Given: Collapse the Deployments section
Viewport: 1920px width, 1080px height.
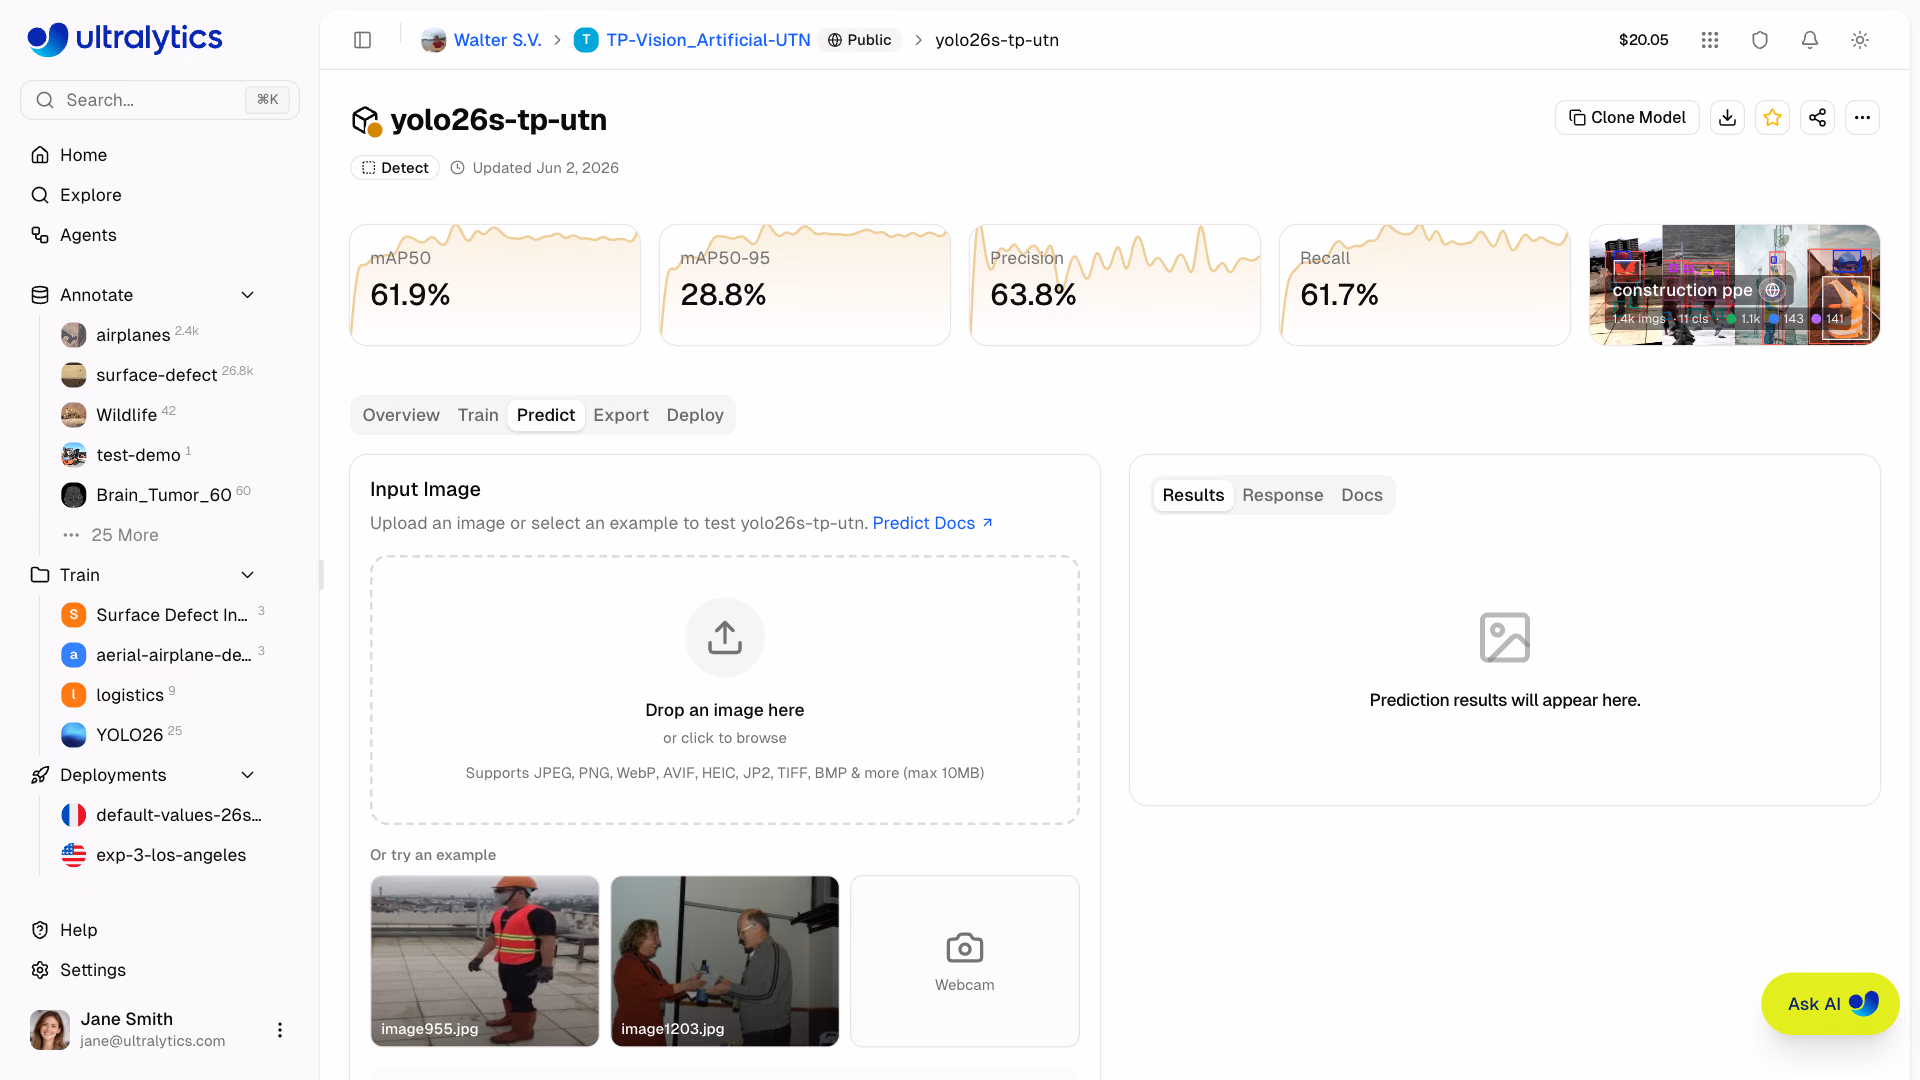Looking at the screenshot, I should [248, 775].
